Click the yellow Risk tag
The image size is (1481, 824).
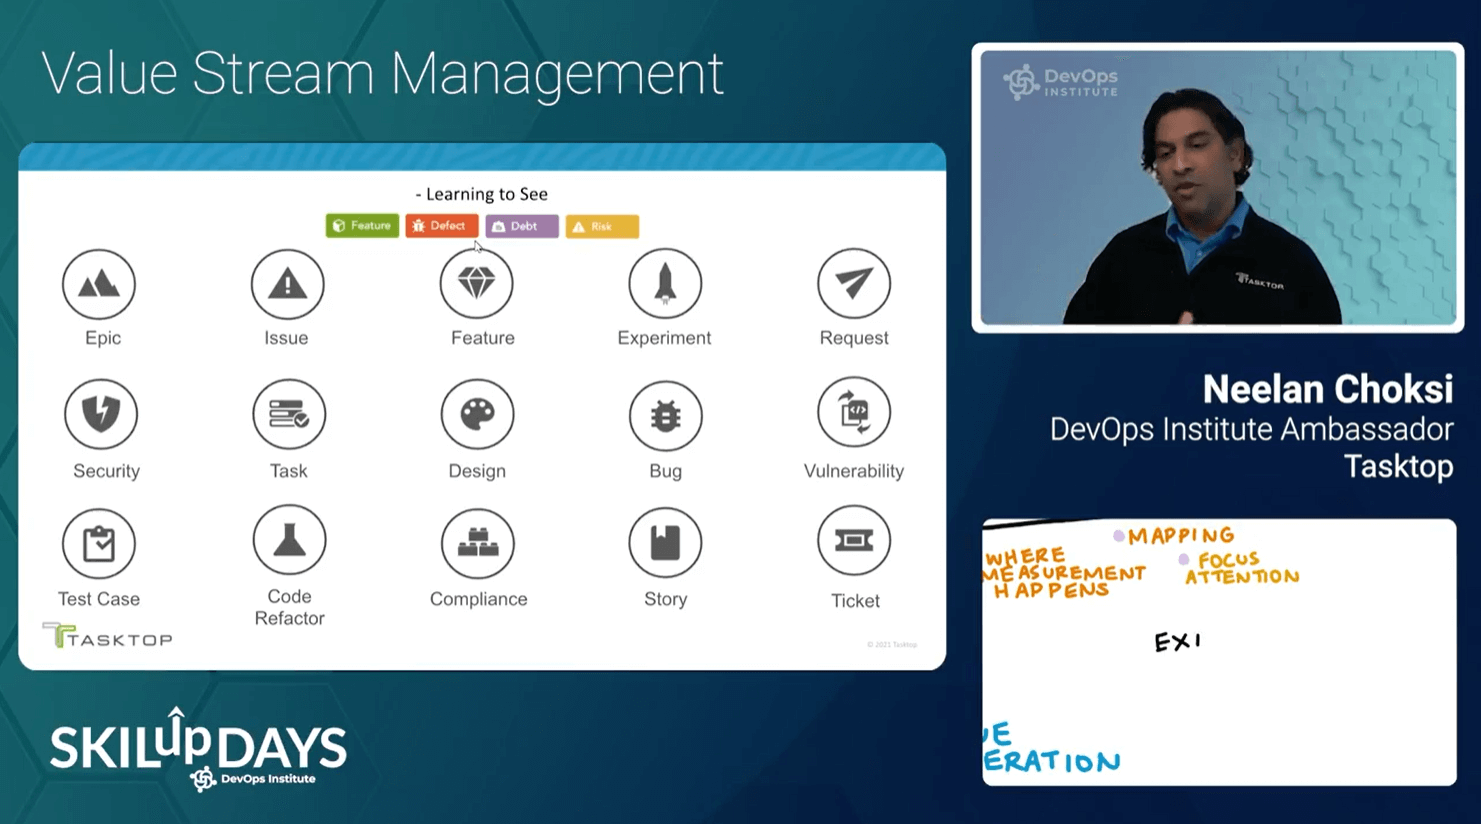click(x=602, y=226)
